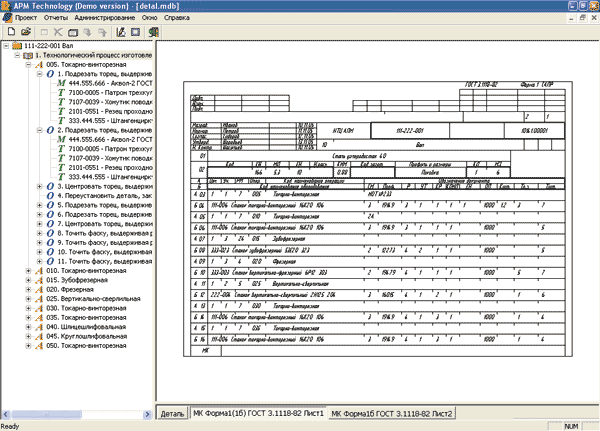This screenshot has height=431, width=600.
Task: Click the rectangle frame toolbar icon
Action: 137,32
